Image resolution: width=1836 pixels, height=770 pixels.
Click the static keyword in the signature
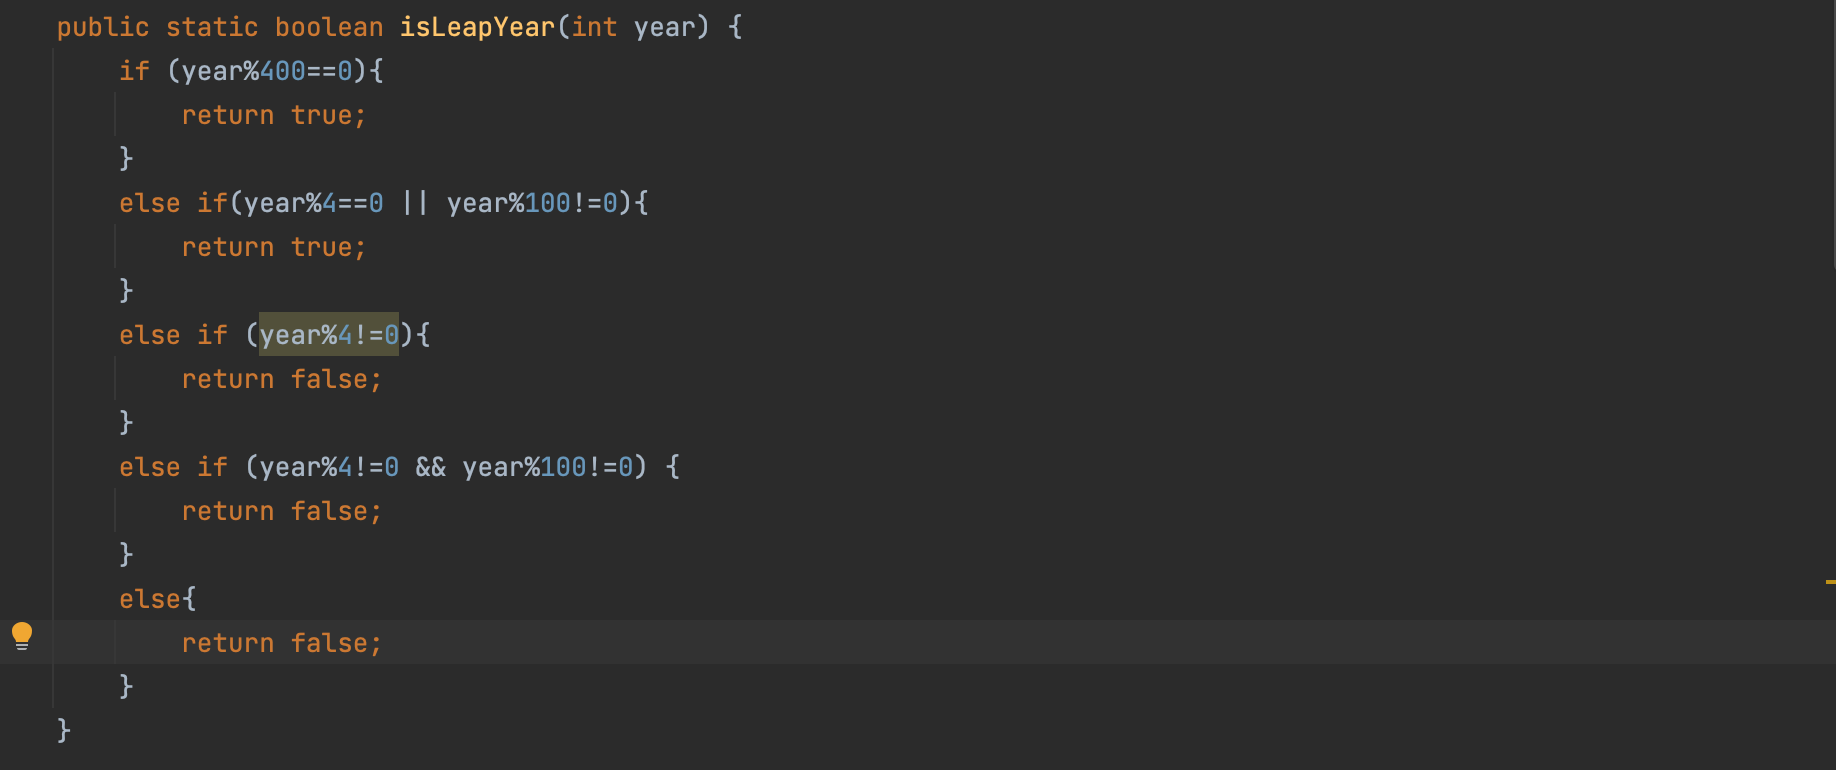pyautogui.click(x=212, y=27)
